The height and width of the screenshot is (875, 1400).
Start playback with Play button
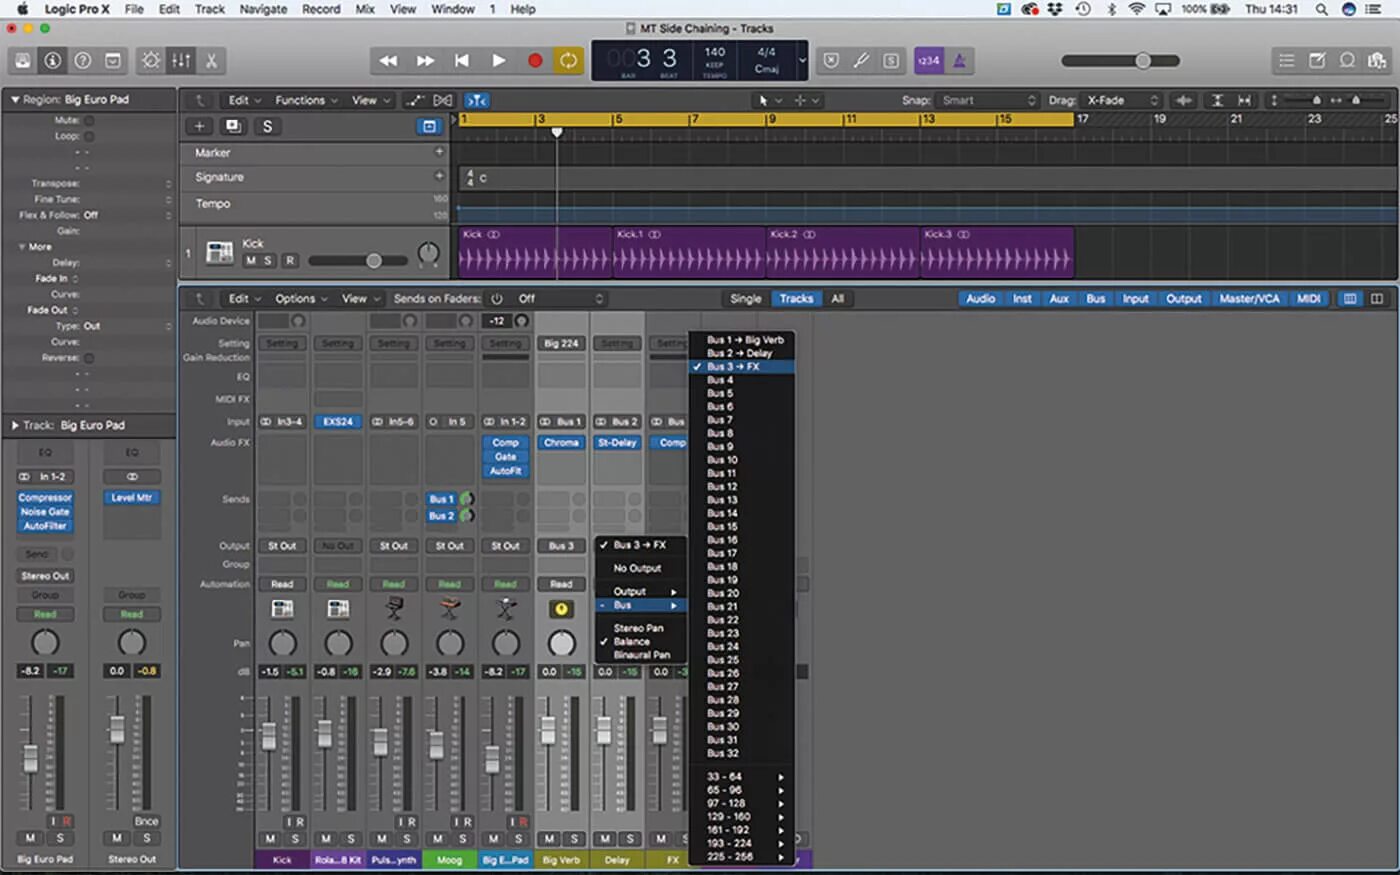point(498,61)
